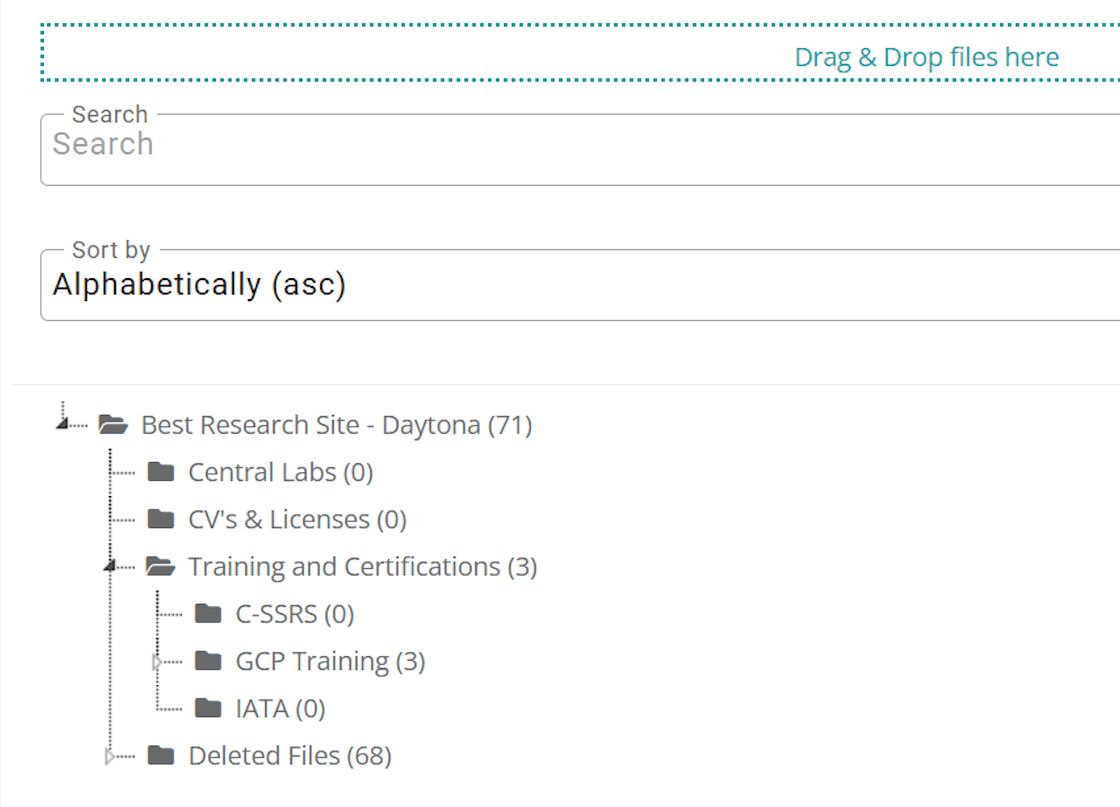
Task: Select the C-SSRS (0) tree item
Action: 295,613
